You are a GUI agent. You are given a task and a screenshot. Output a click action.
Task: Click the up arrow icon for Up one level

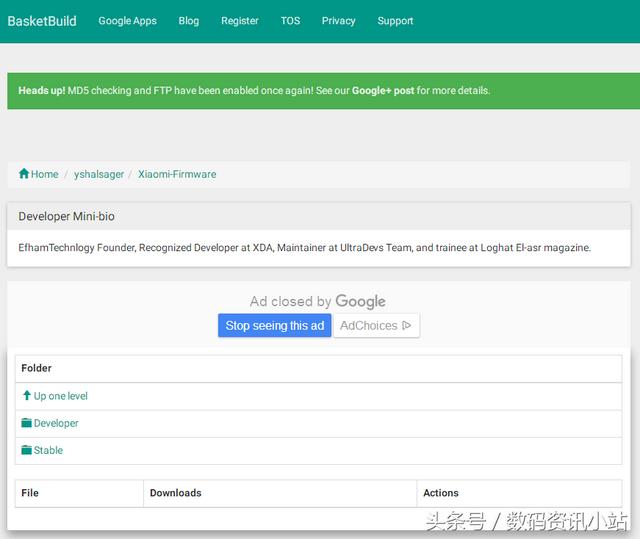27,395
